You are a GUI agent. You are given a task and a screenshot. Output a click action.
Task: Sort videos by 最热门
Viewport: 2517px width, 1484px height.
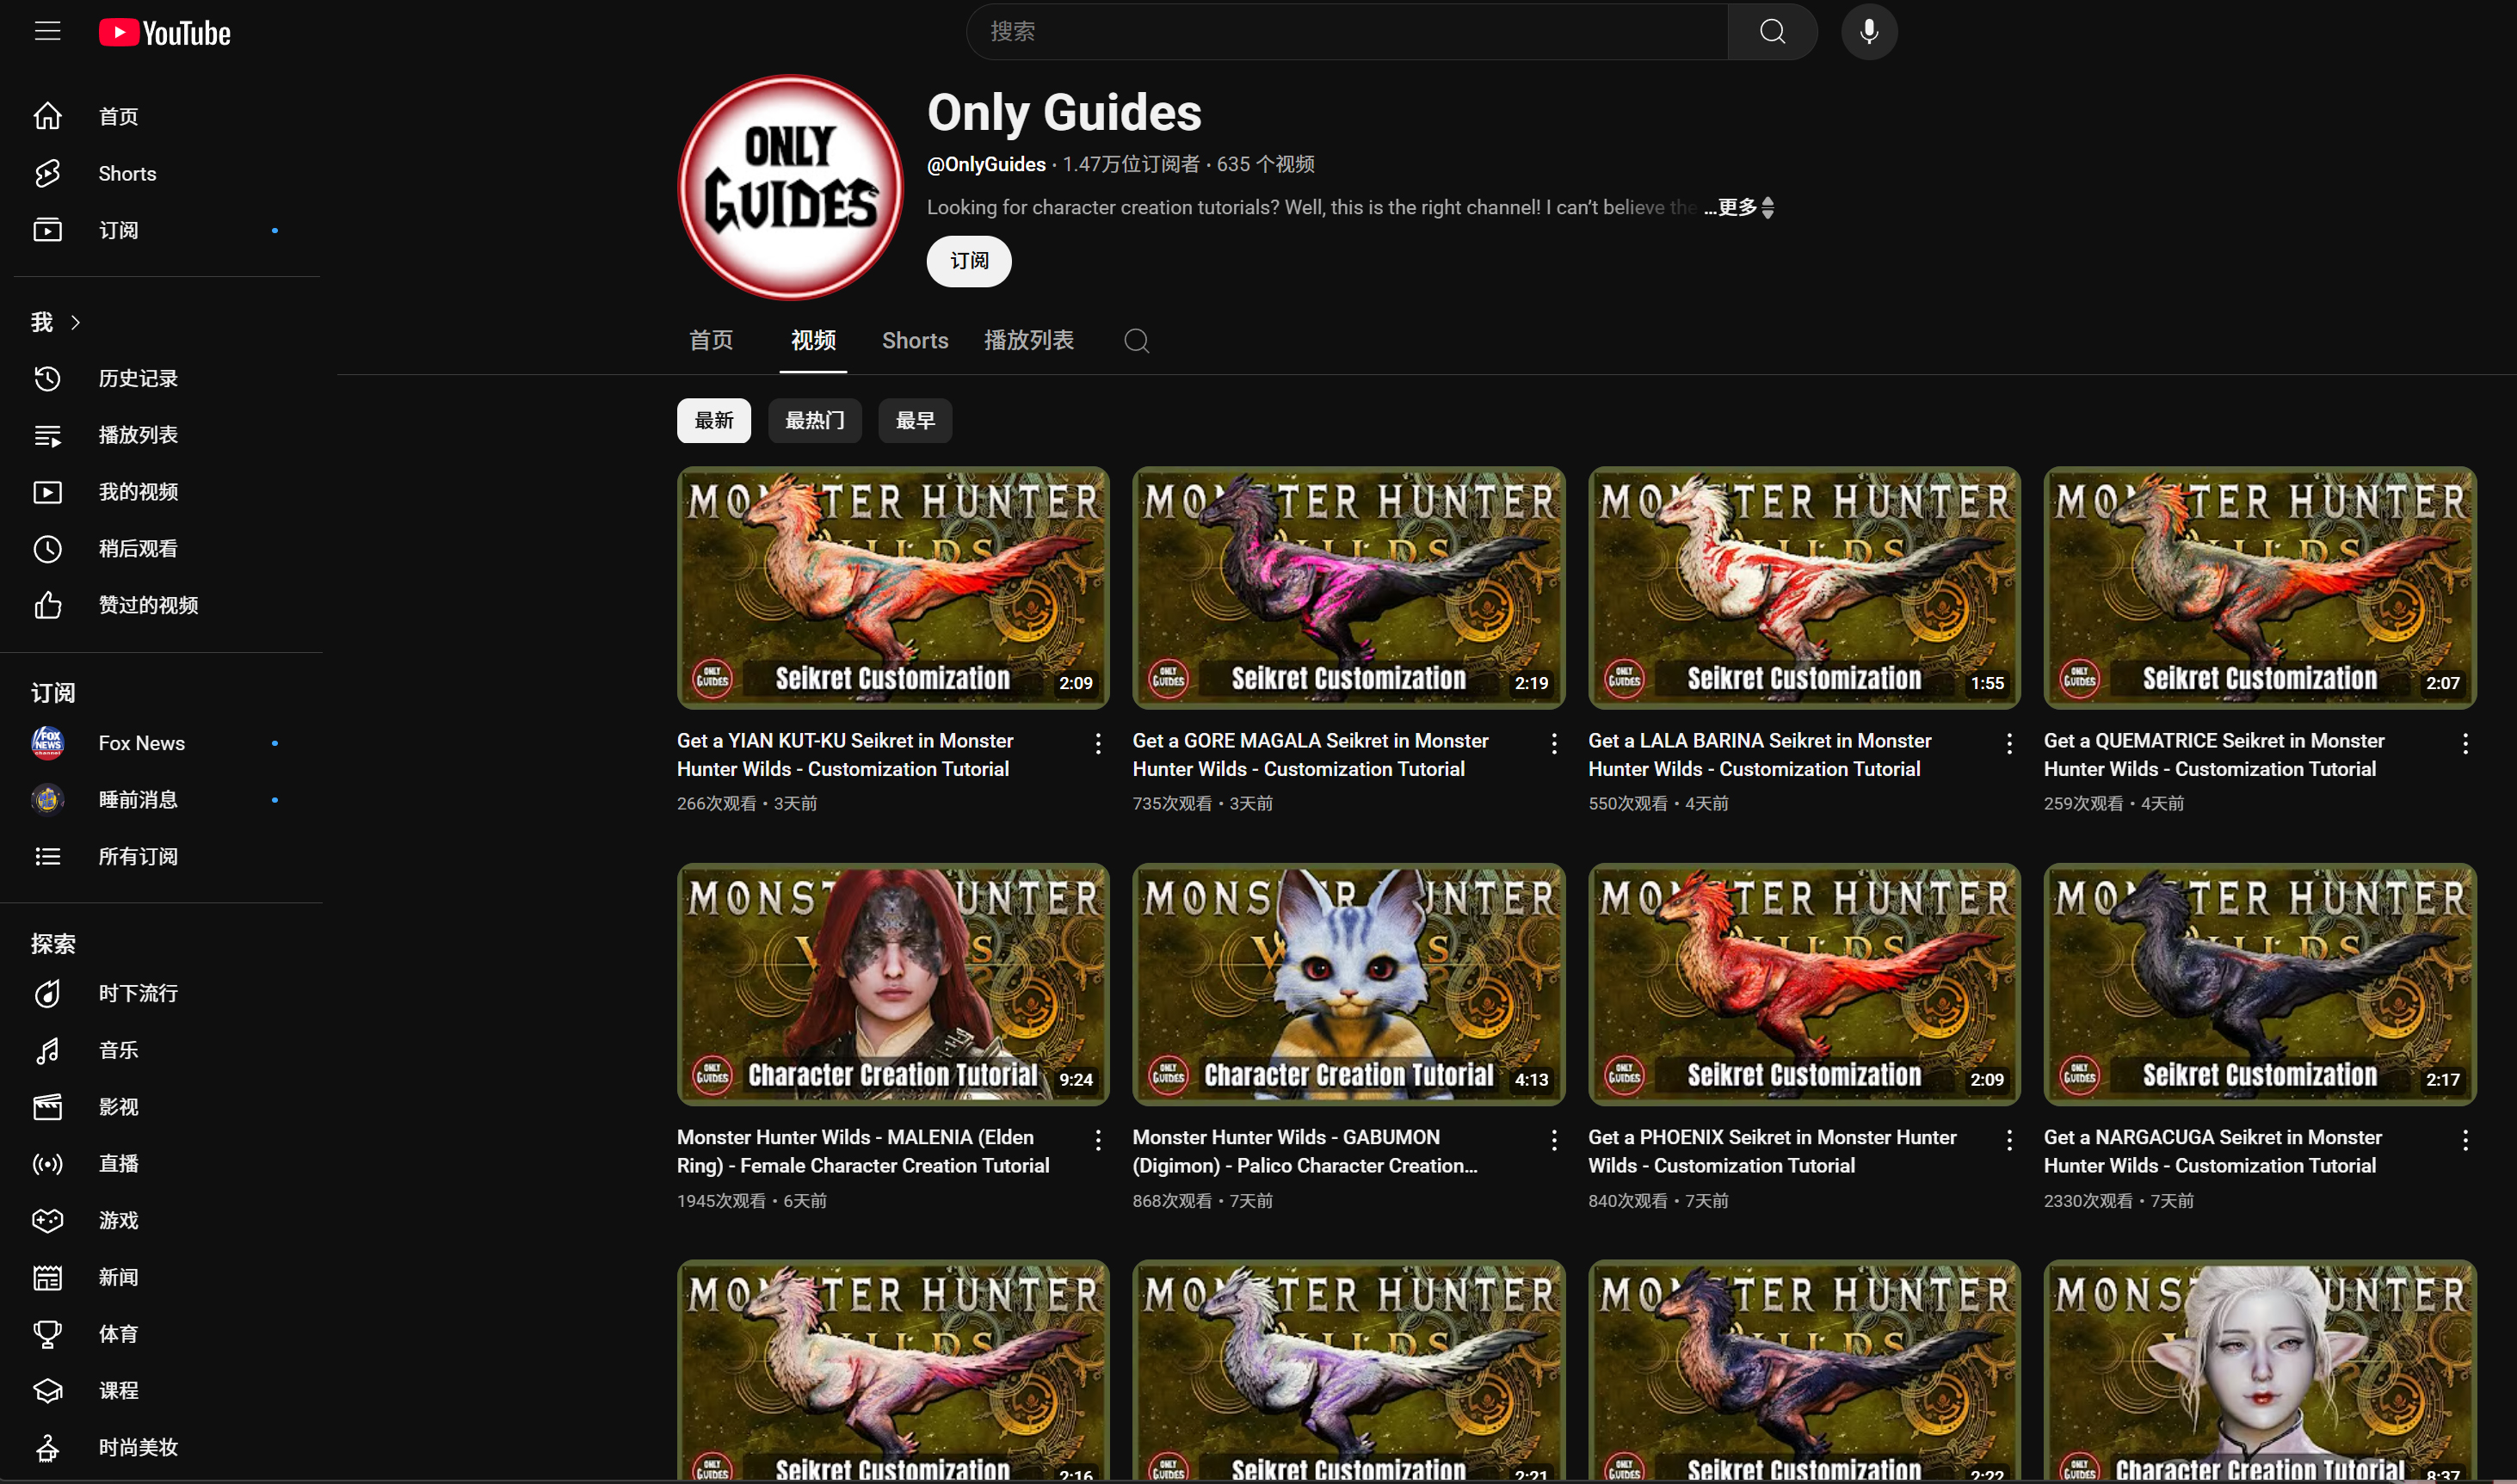pyautogui.click(x=815, y=421)
